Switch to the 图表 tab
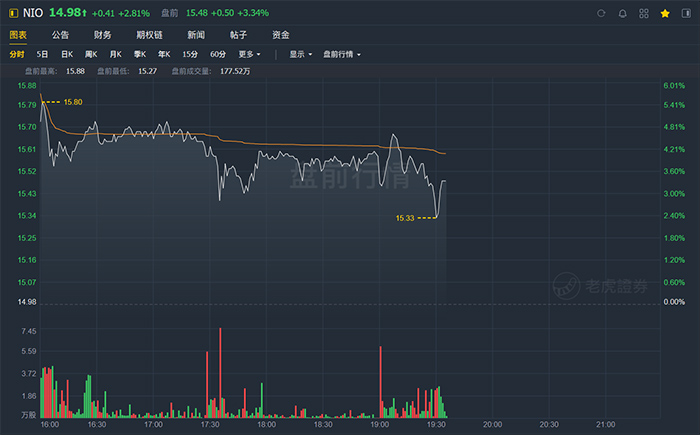The width and height of the screenshot is (700, 435). [x=18, y=35]
